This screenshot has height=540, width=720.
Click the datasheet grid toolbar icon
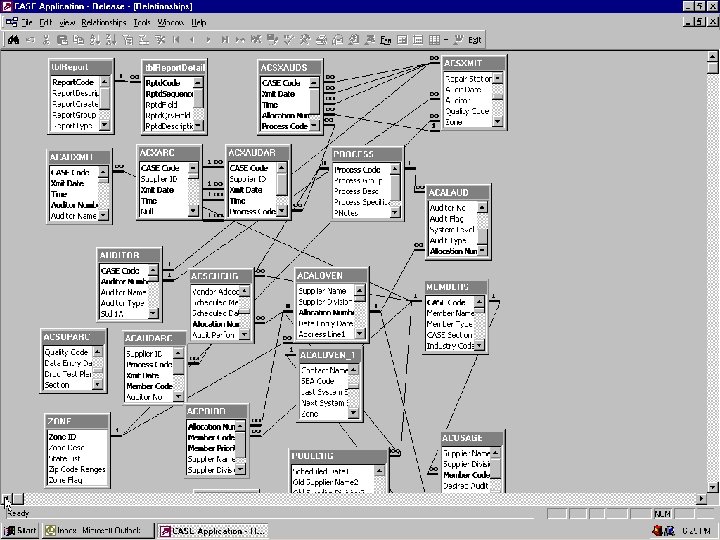click(434, 40)
